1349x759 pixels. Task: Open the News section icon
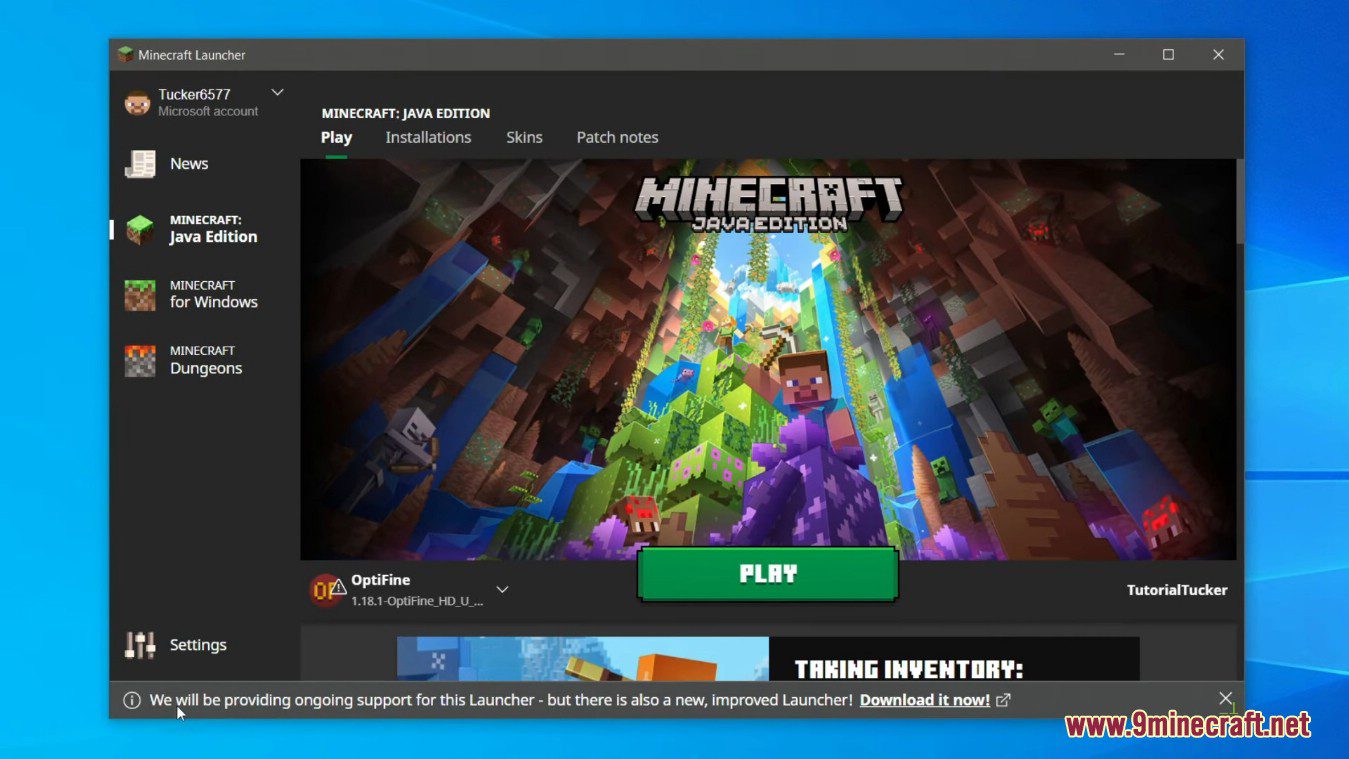tap(140, 164)
